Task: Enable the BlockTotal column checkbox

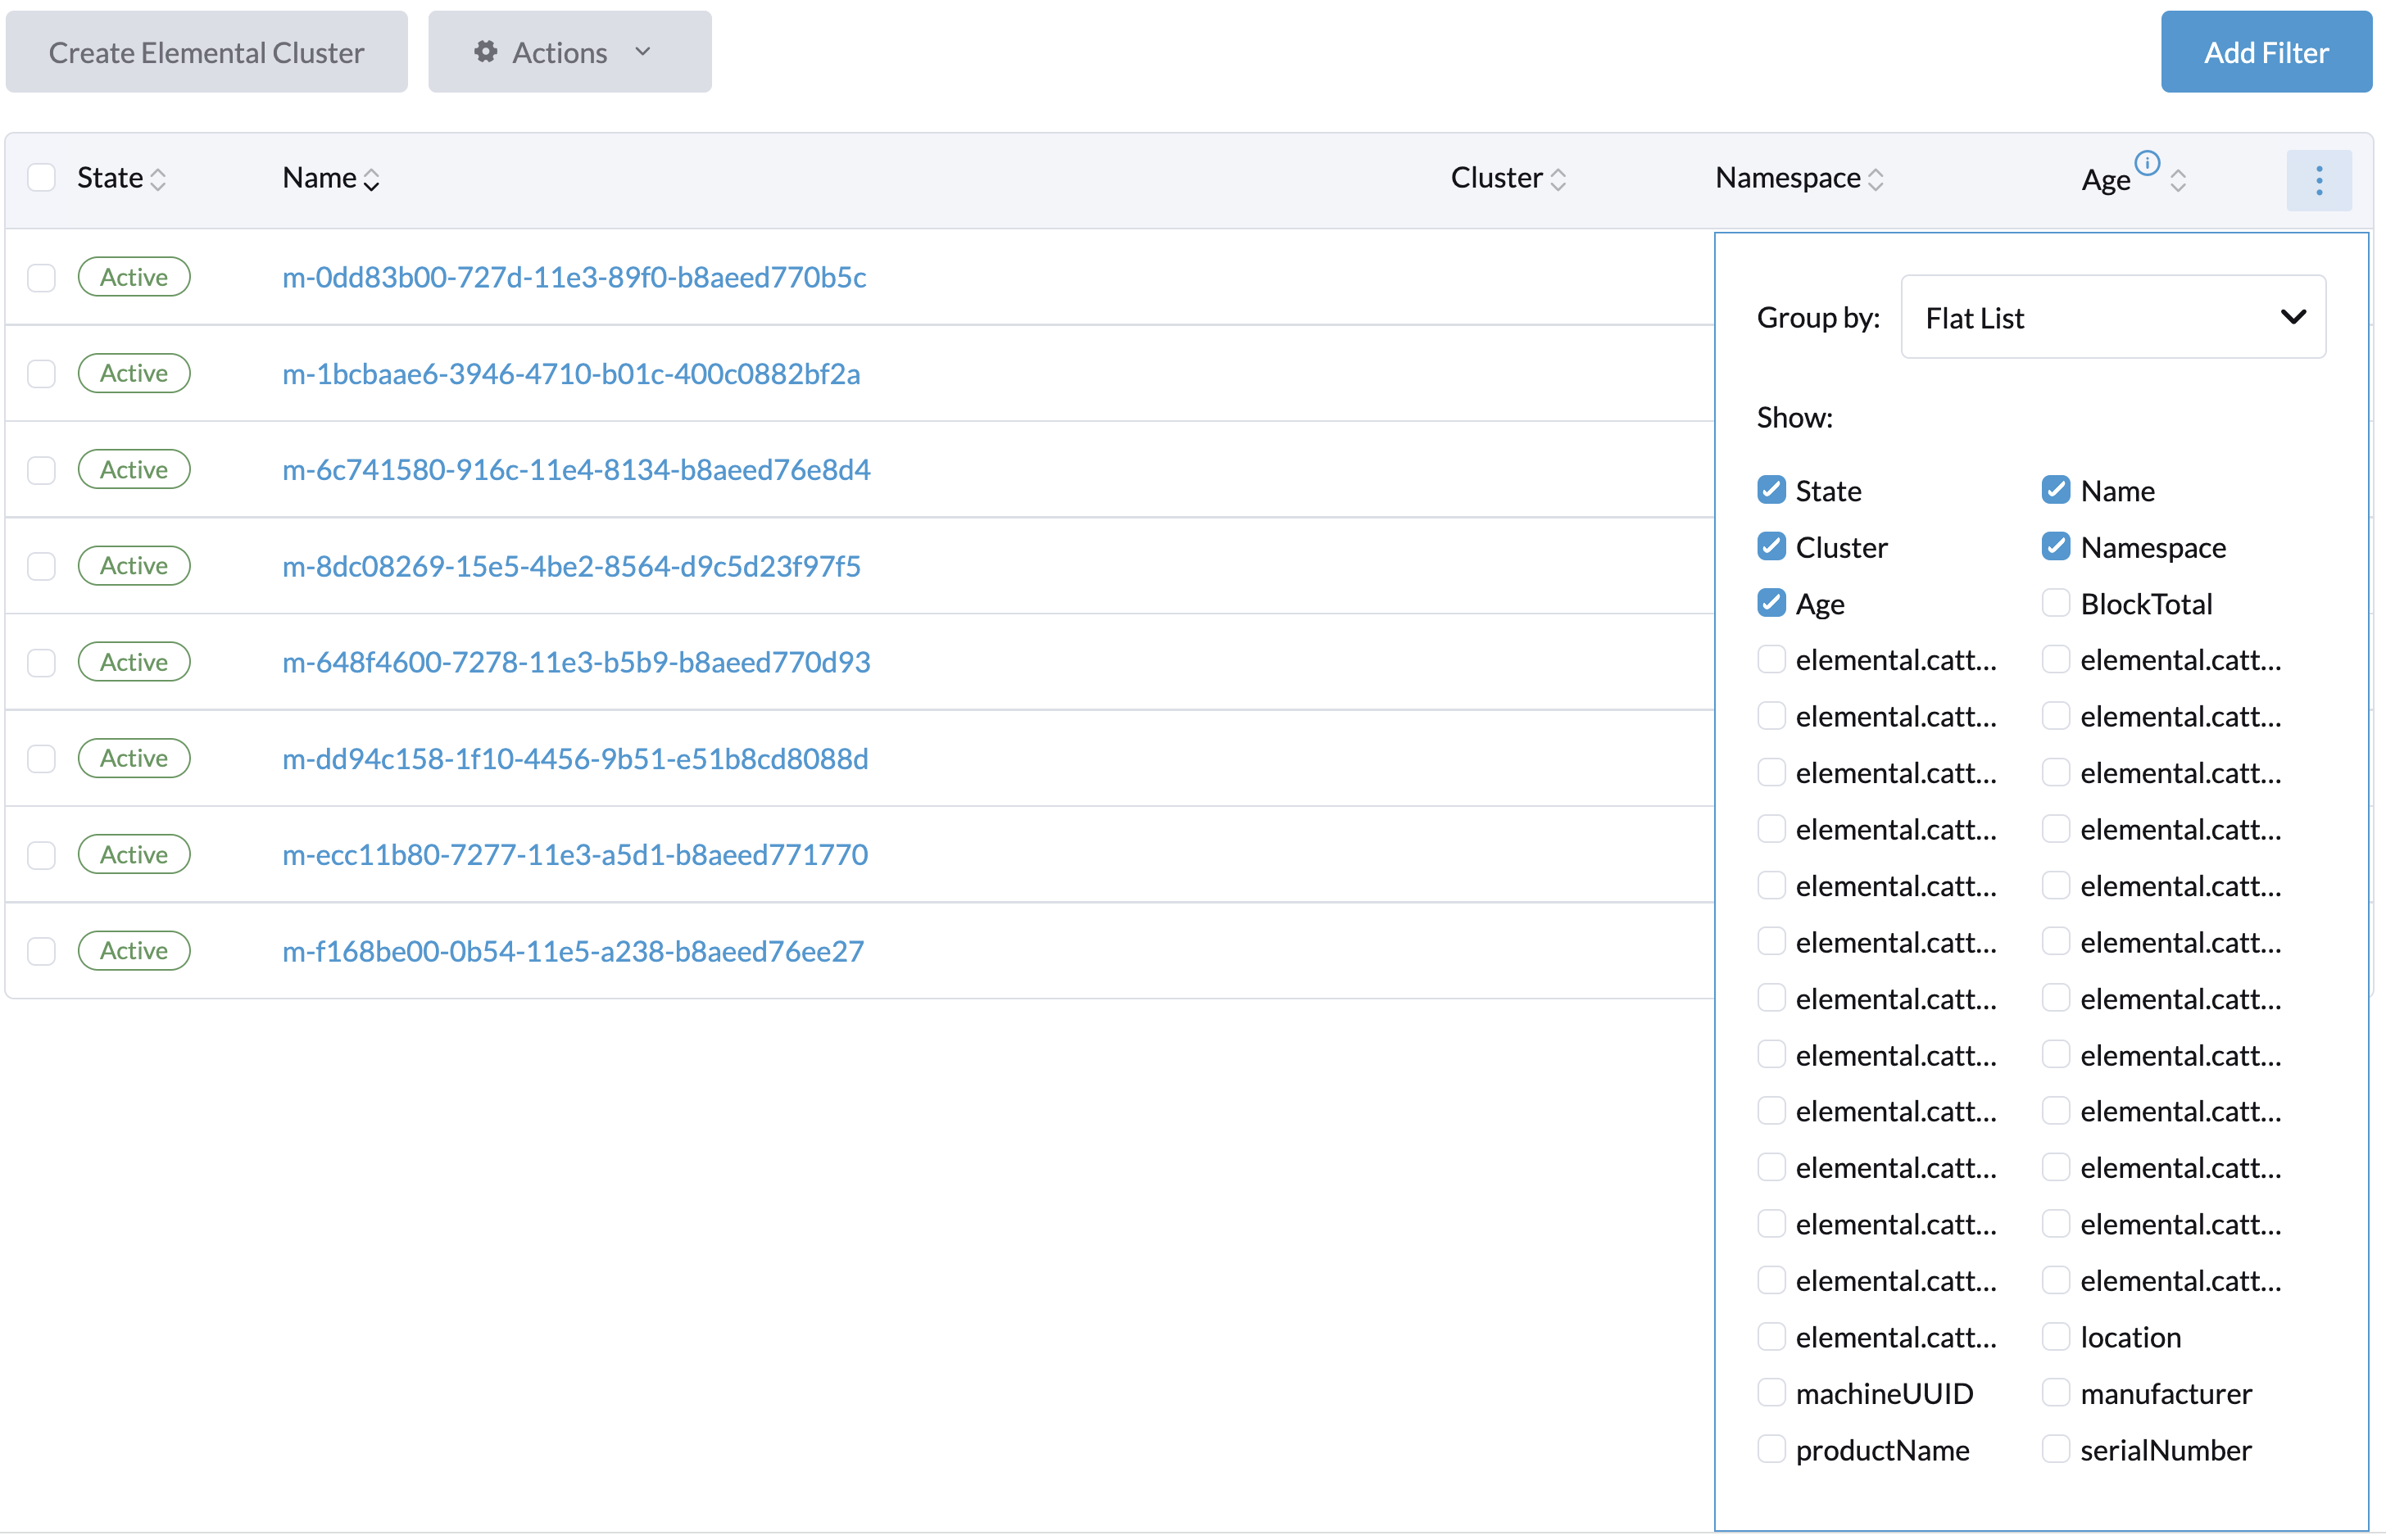Action: (2057, 602)
